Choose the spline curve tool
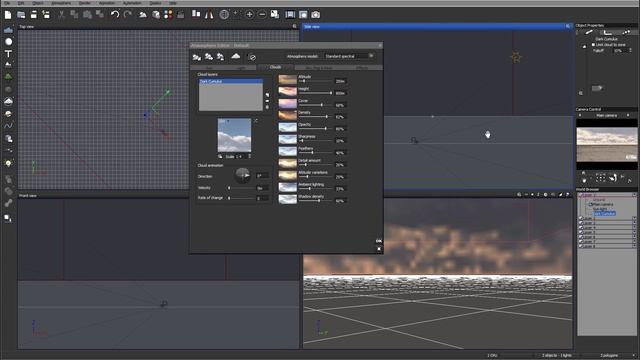The width and height of the screenshot is (640, 360). tap(8, 126)
